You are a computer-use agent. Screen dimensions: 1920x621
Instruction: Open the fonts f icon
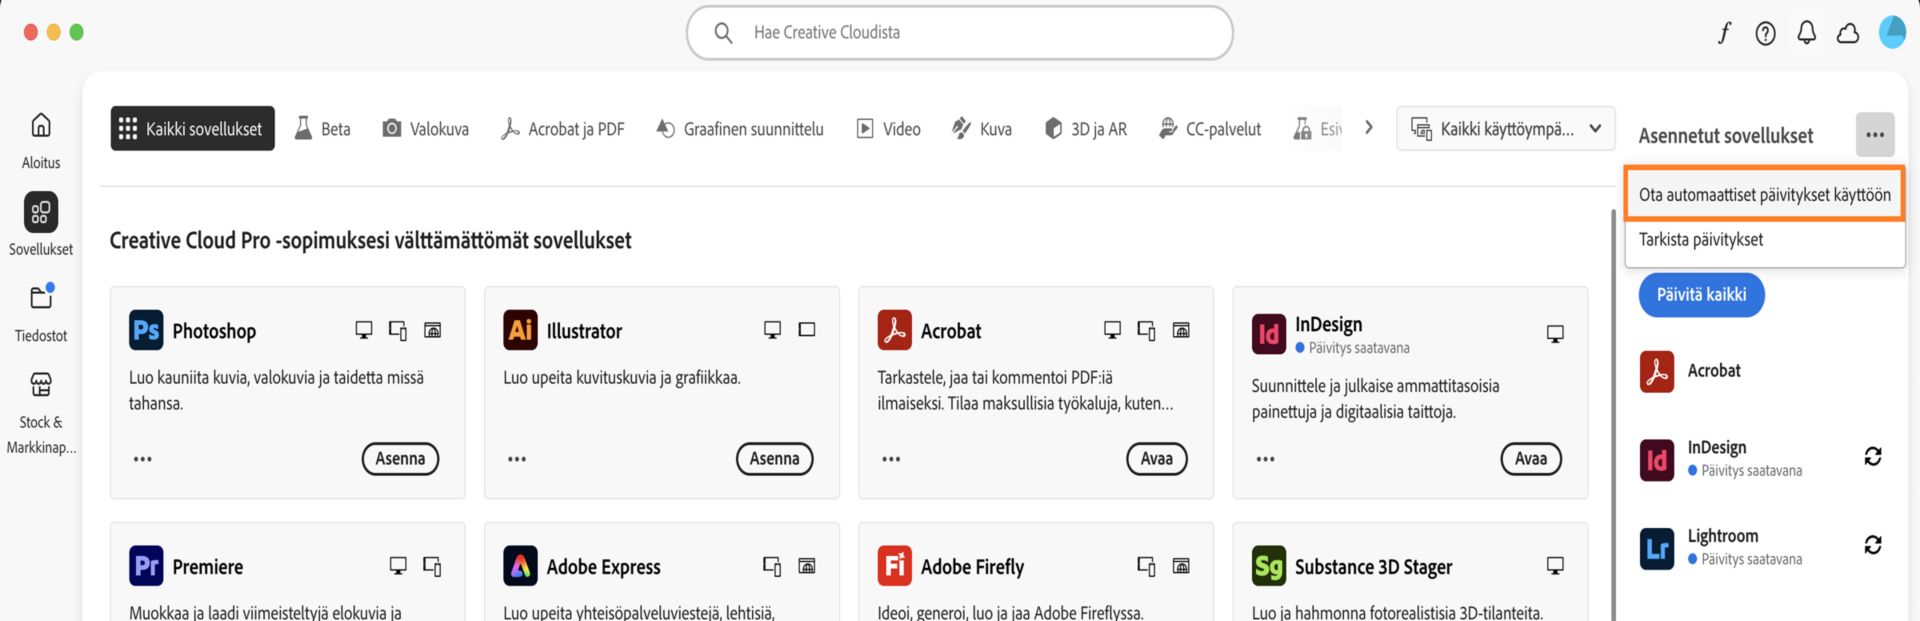tap(1724, 33)
